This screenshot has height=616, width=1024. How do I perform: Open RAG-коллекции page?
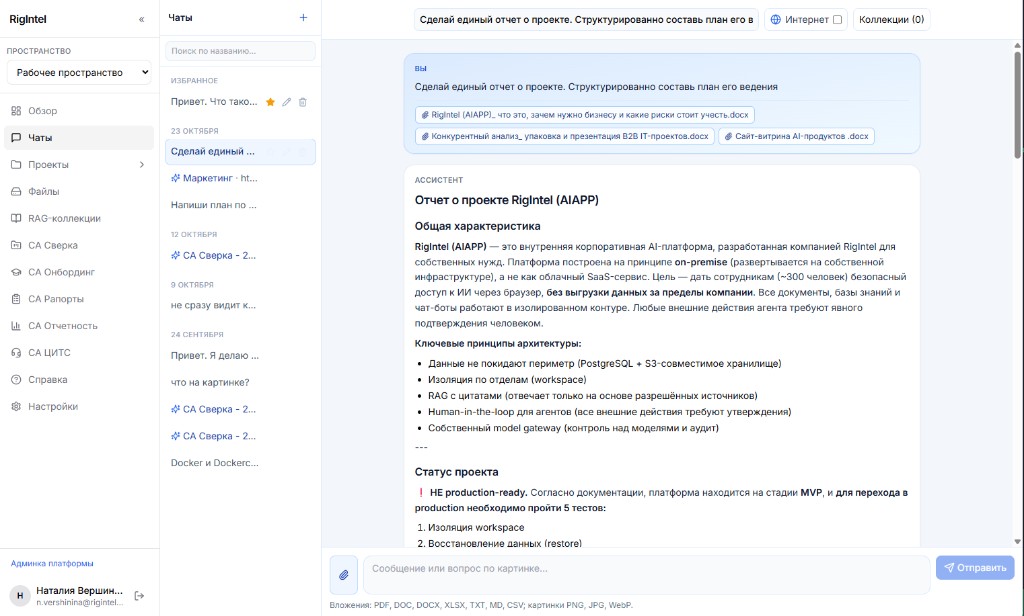[79, 218]
